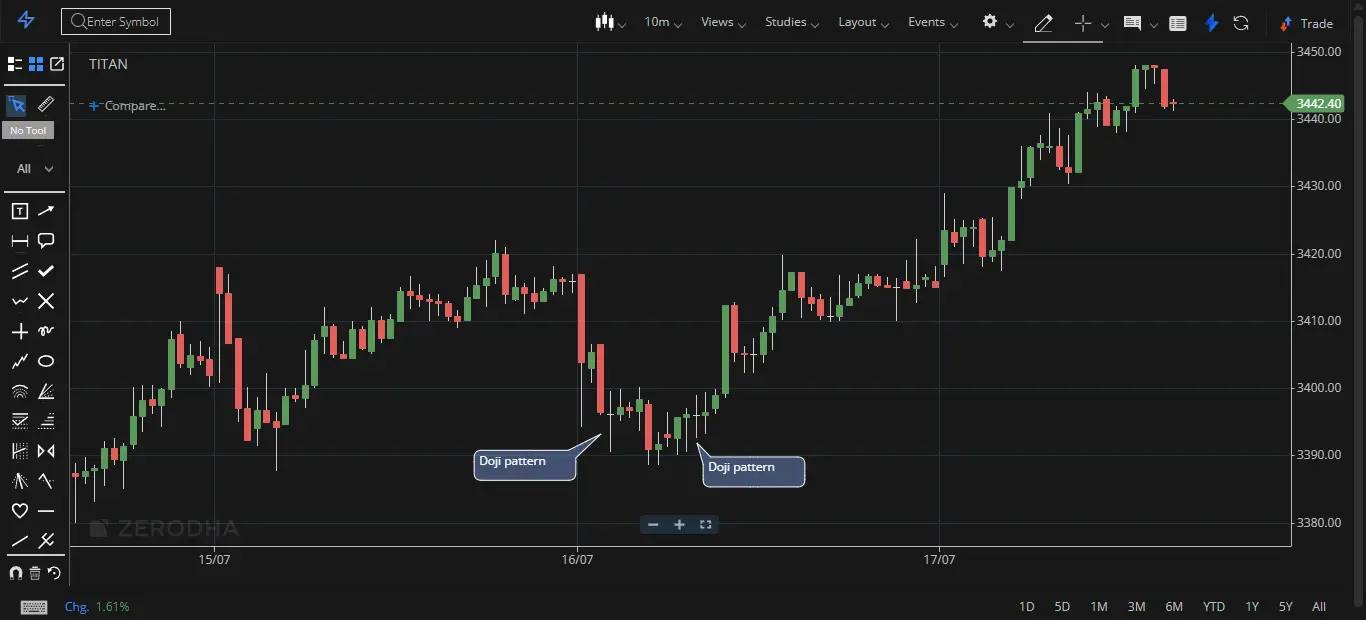Toggle the drawing pencil toolbar button

(1043, 22)
